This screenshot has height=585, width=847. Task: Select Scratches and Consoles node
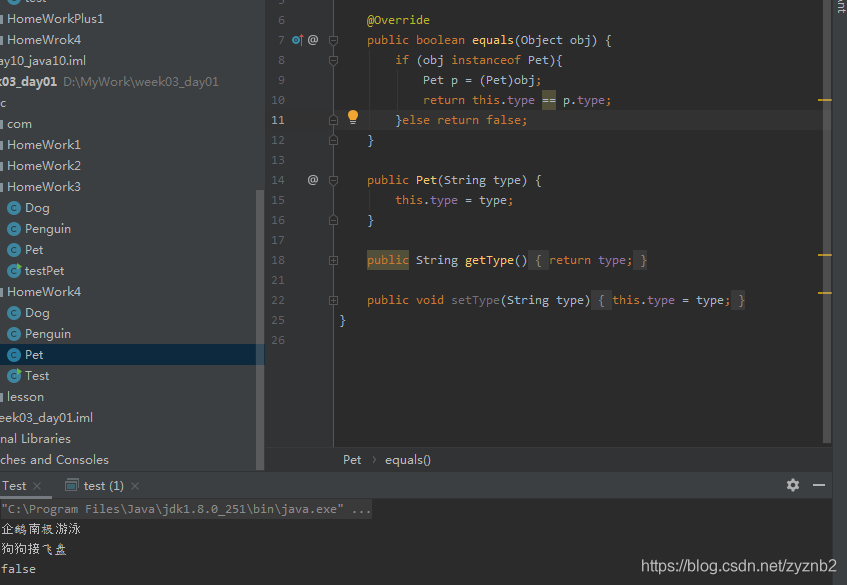tap(55, 460)
